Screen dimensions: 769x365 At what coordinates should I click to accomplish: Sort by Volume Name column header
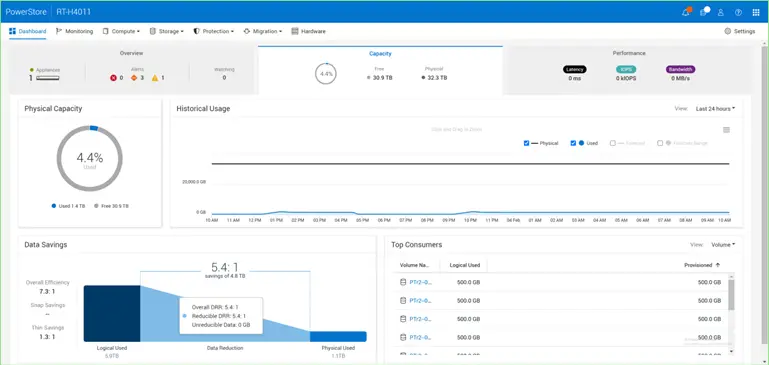click(x=415, y=265)
